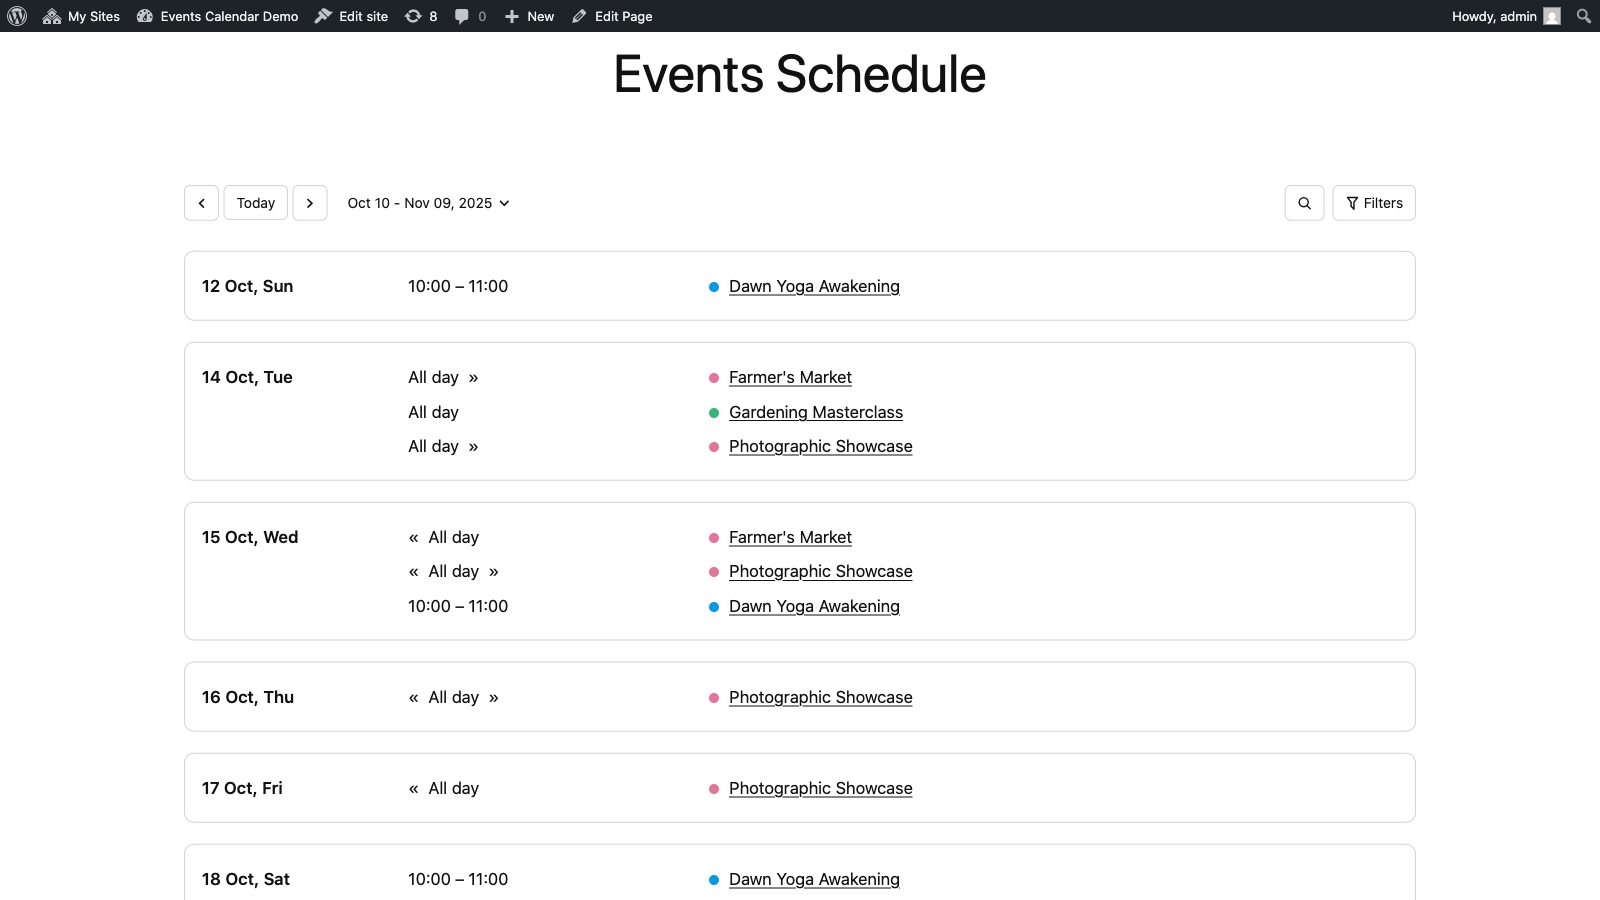Expand the New content menu

530,16
